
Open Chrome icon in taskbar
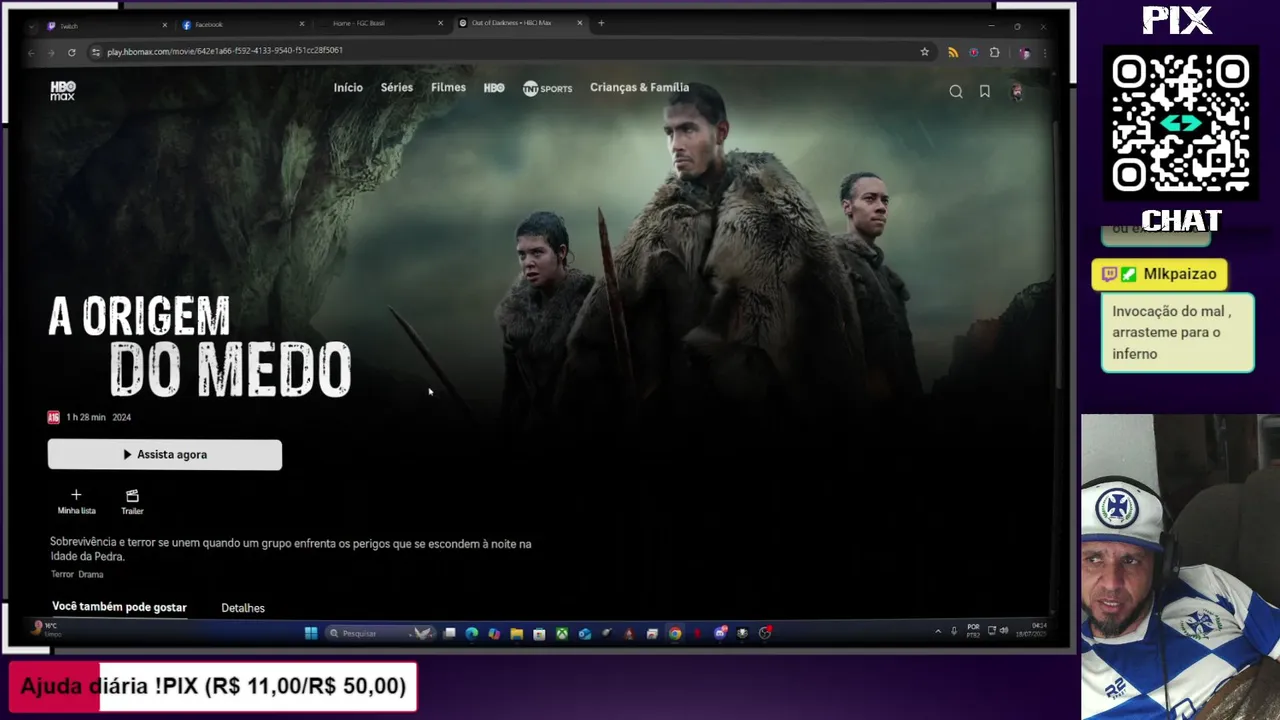pyautogui.click(x=675, y=633)
